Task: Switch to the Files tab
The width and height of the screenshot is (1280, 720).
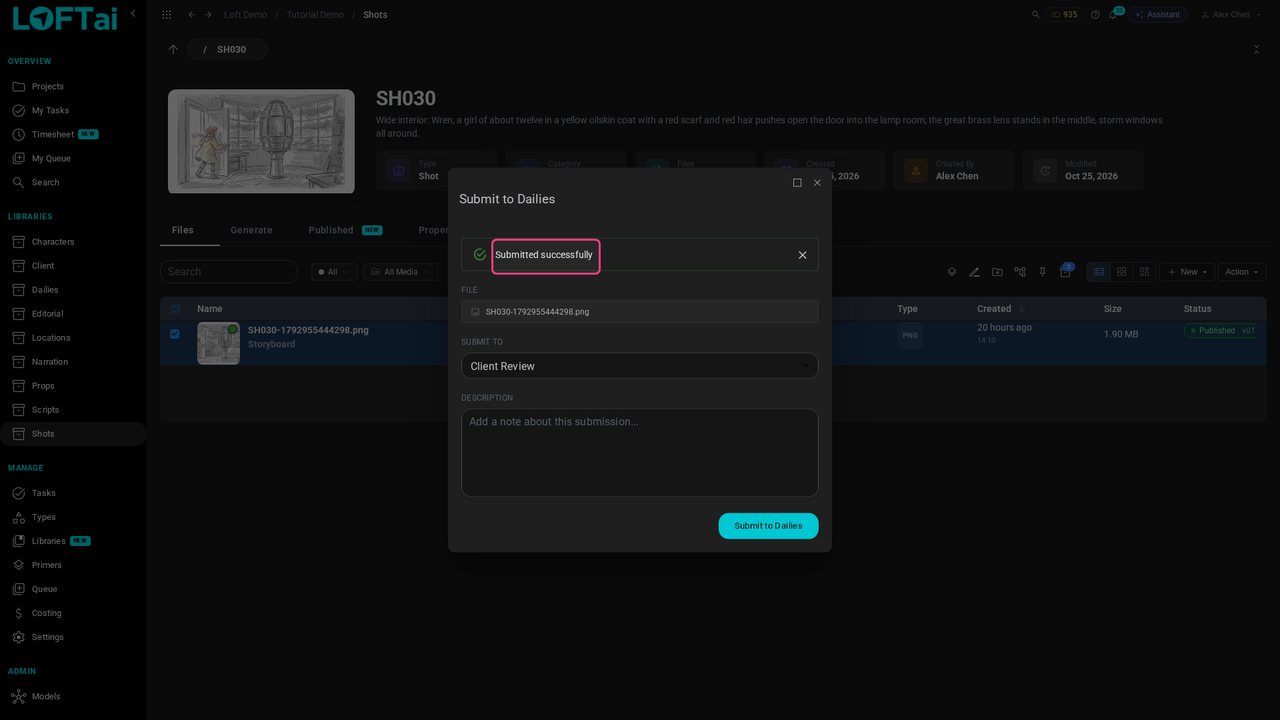Action: pos(183,230)
